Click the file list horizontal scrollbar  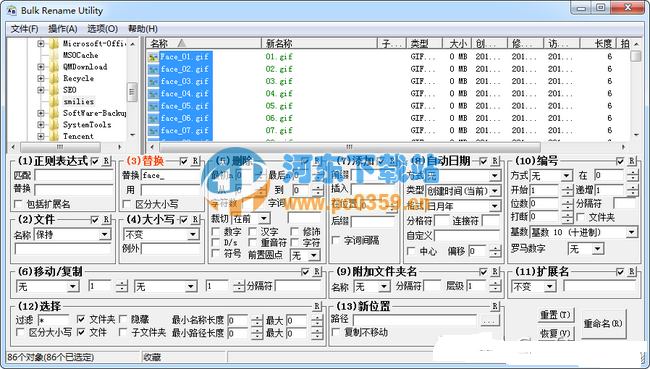(349, 147)
